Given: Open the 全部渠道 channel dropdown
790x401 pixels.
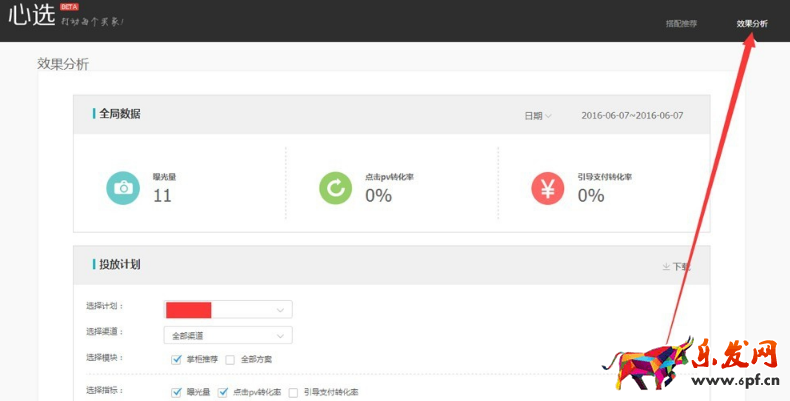Looking at the screenshot, I should (228, 335).
